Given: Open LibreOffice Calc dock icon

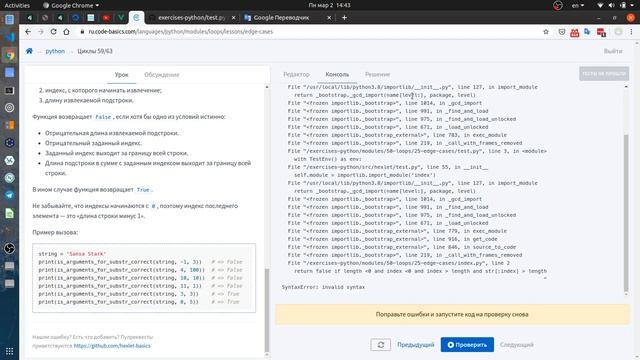Looking at the screenshot, I should point(9,213).
